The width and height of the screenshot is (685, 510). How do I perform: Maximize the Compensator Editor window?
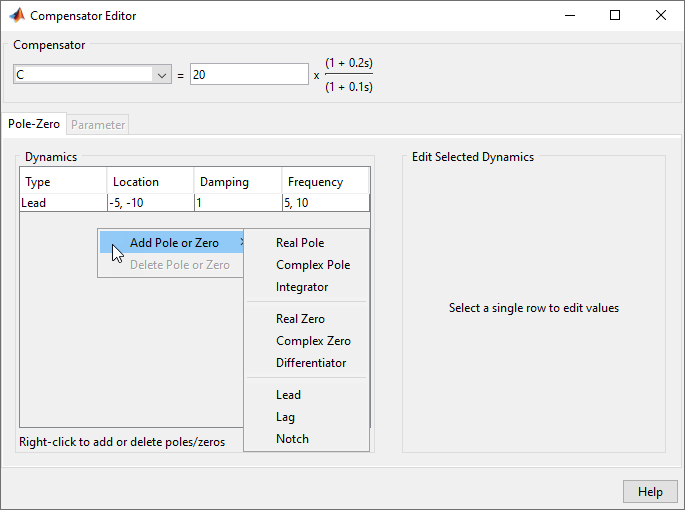pyautogui.click(x=615, y=16)
